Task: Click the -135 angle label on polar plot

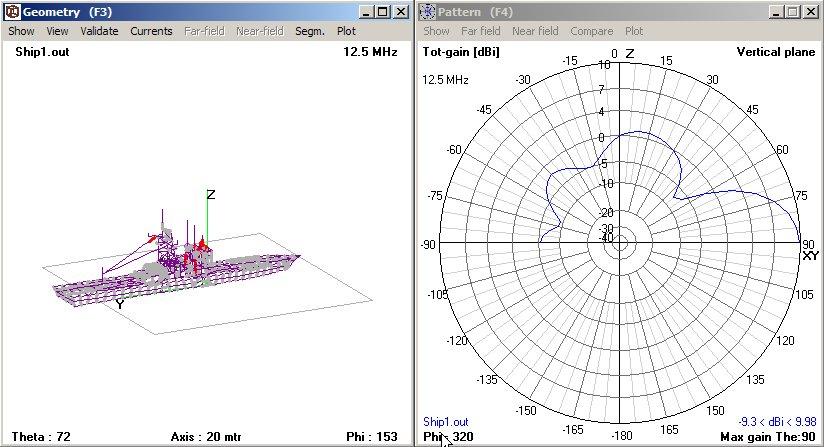Action: pyautogui.click(x=487, y=379)
